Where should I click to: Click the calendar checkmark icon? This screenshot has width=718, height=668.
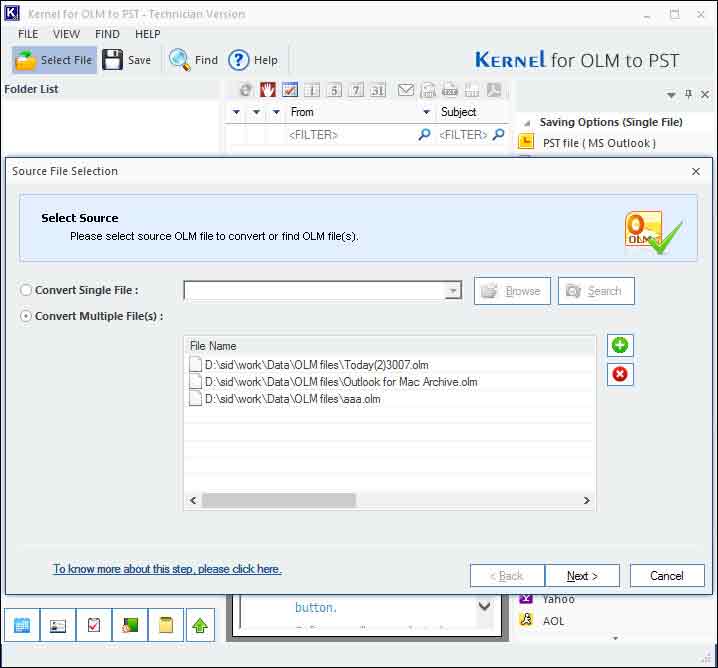[x=290, y=90]
